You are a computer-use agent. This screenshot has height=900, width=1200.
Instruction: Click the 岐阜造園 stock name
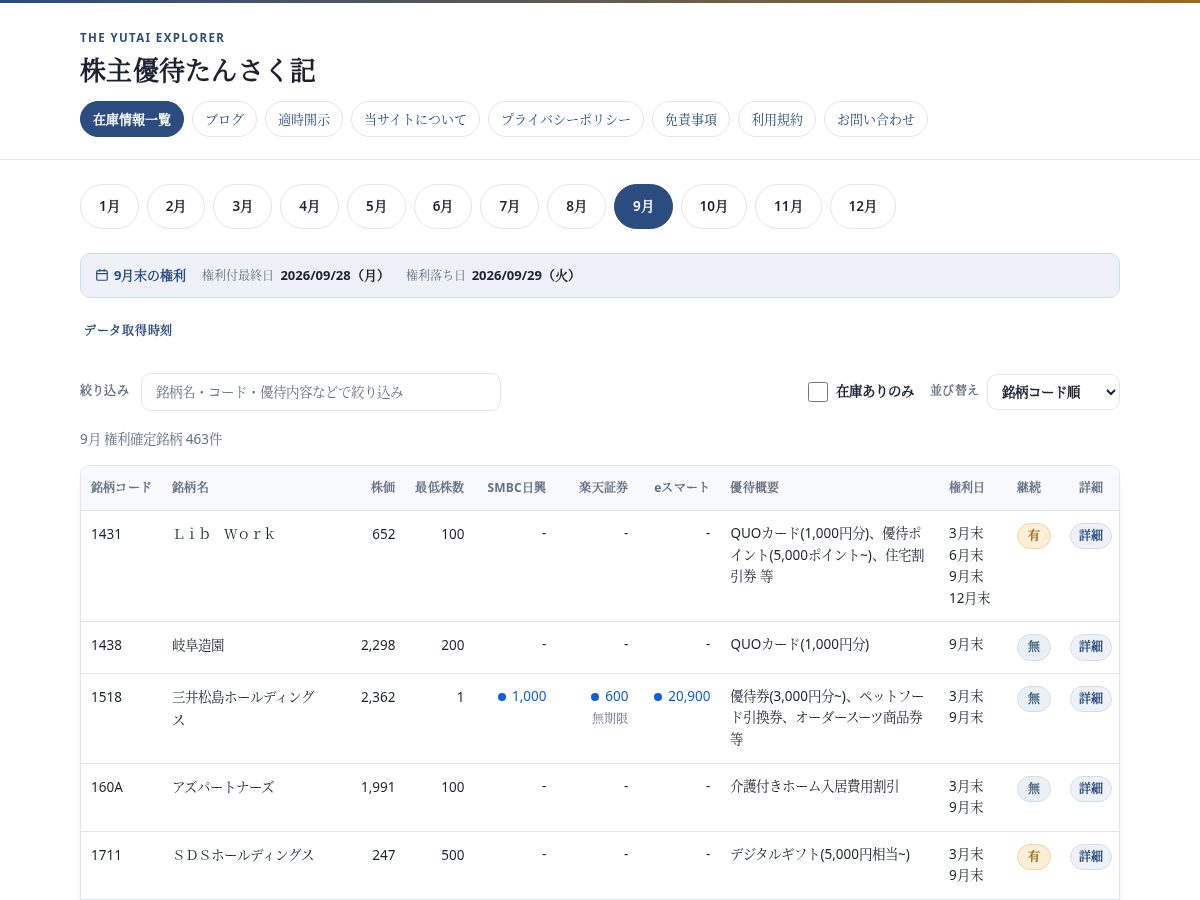[198, 645]
